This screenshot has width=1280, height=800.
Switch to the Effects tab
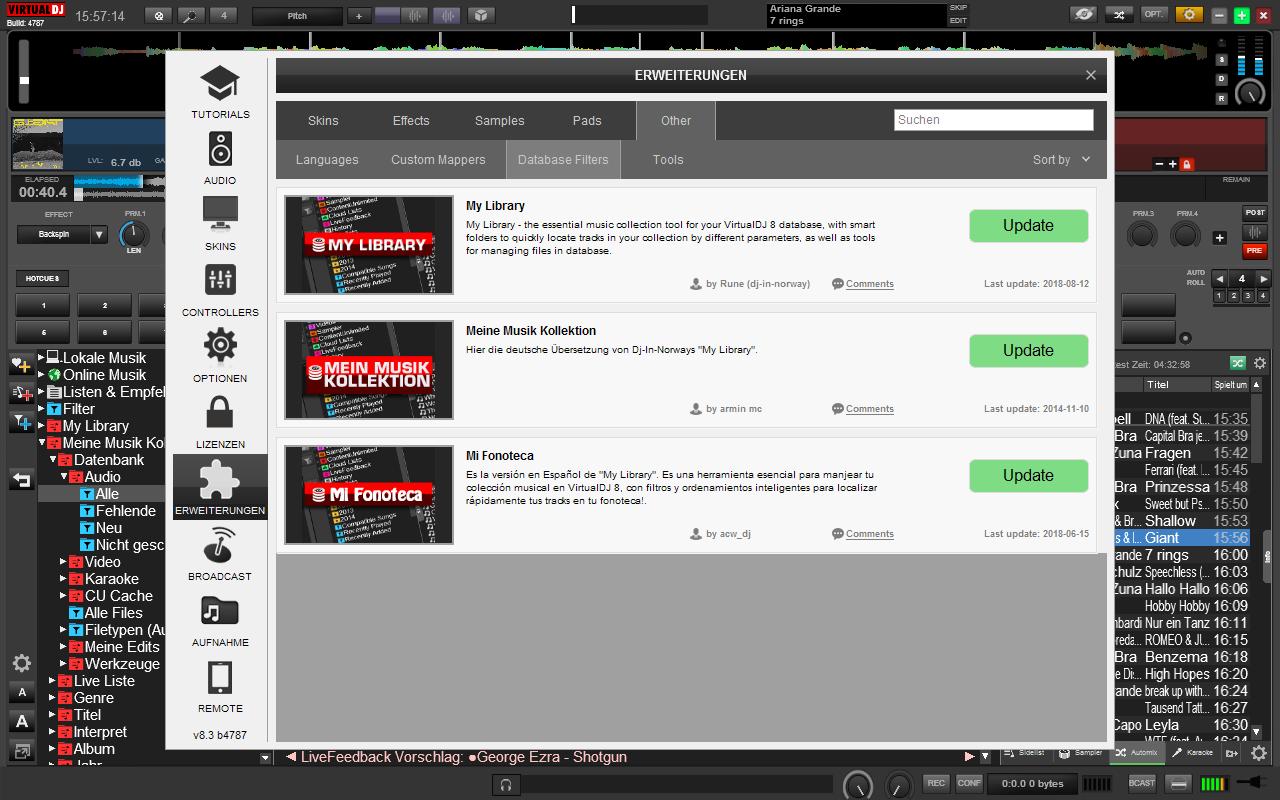[x=411, y=121]
